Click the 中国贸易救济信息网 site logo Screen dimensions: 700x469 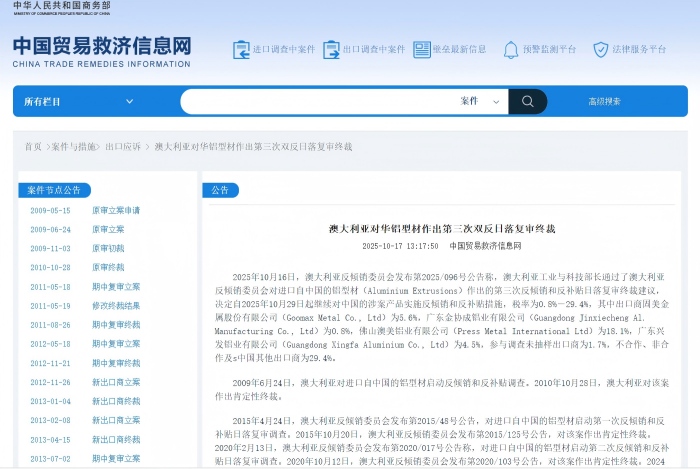(x=101, y=50)
